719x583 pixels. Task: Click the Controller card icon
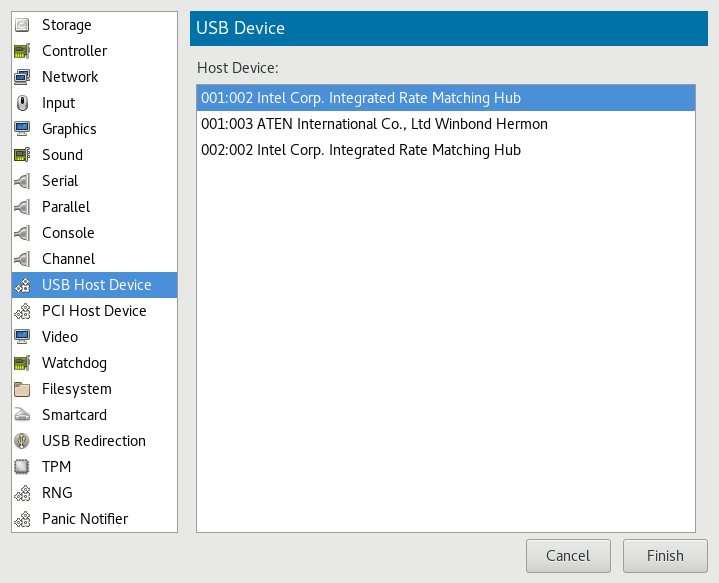pyautogui.click(x=22, y=51)
